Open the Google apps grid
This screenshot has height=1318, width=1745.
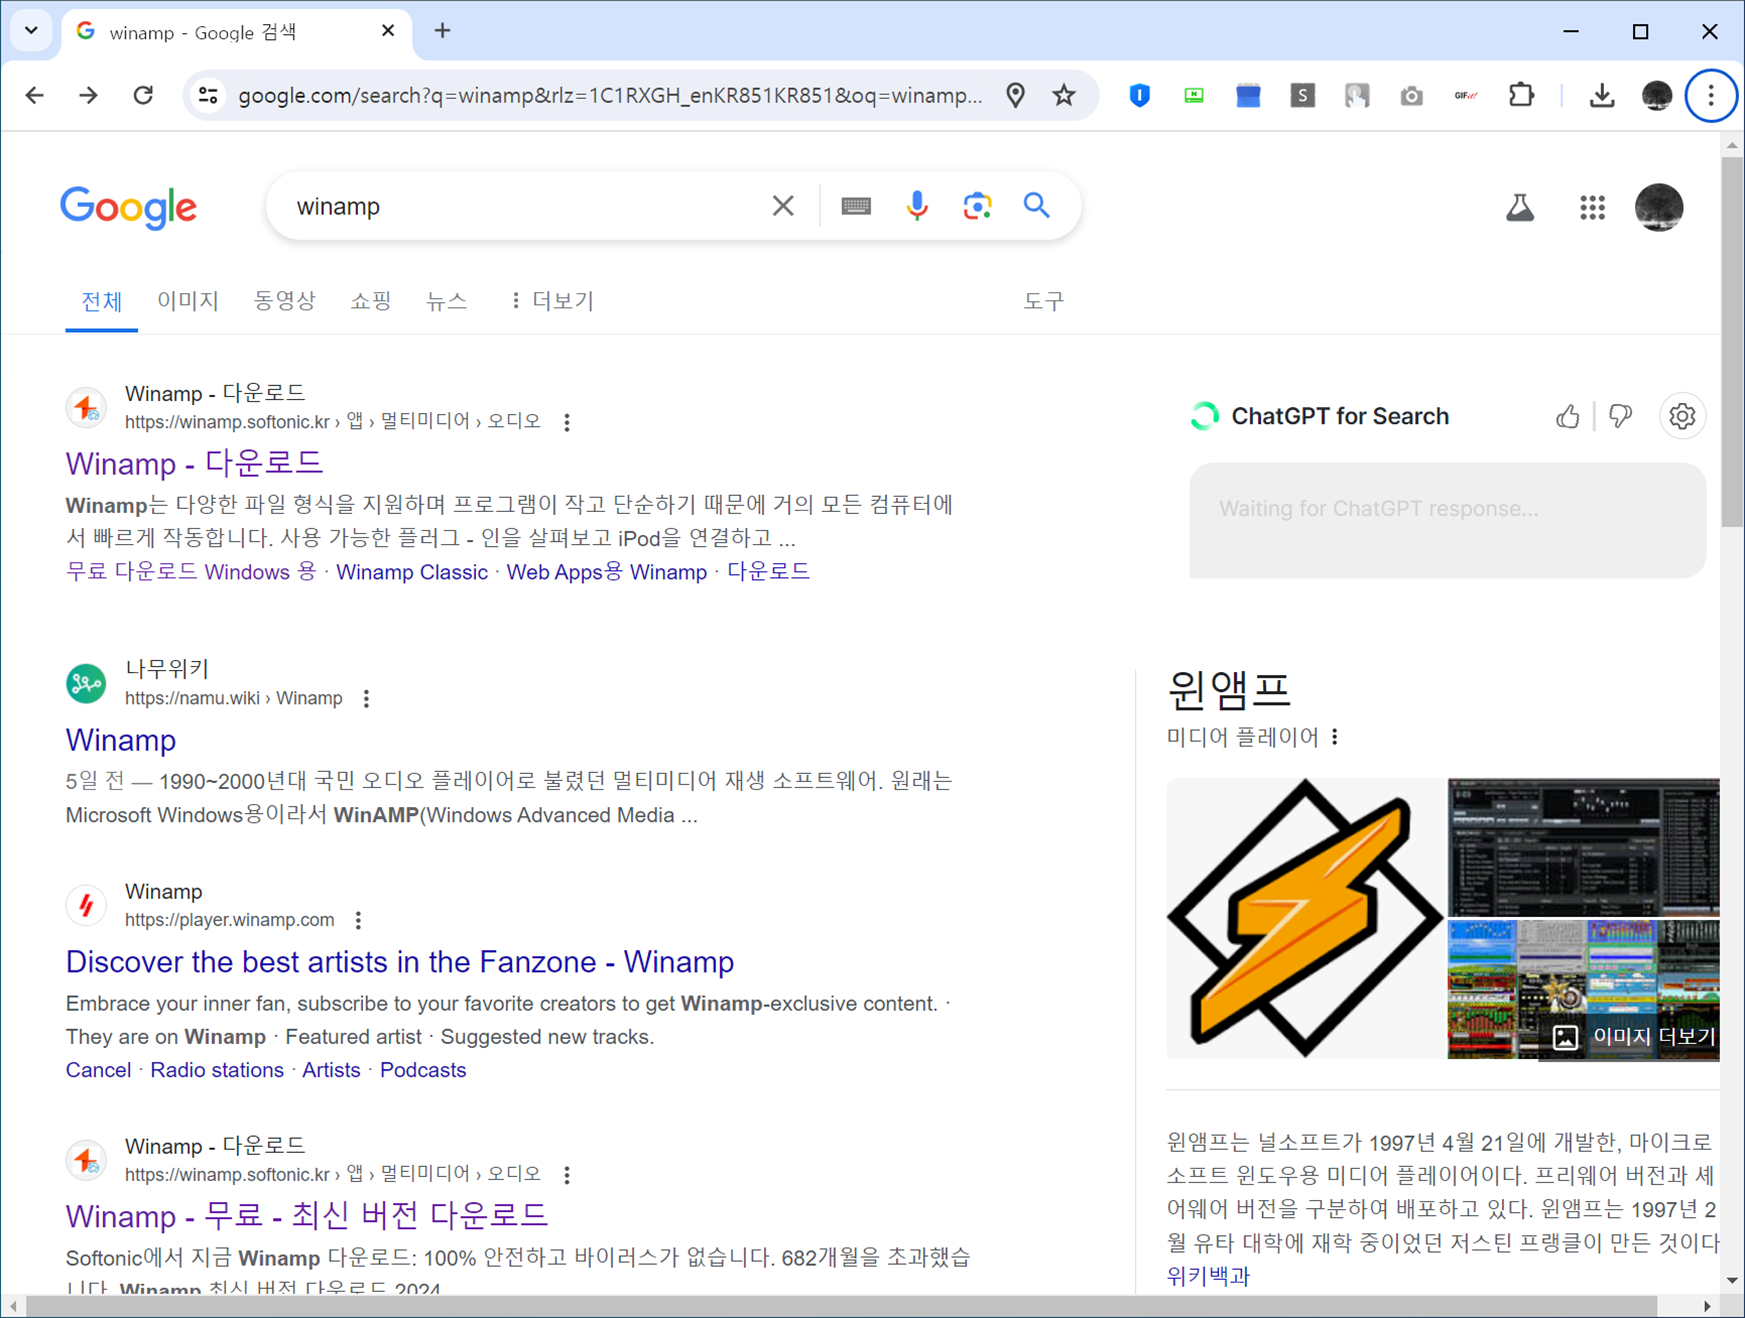click(1592, 207)
